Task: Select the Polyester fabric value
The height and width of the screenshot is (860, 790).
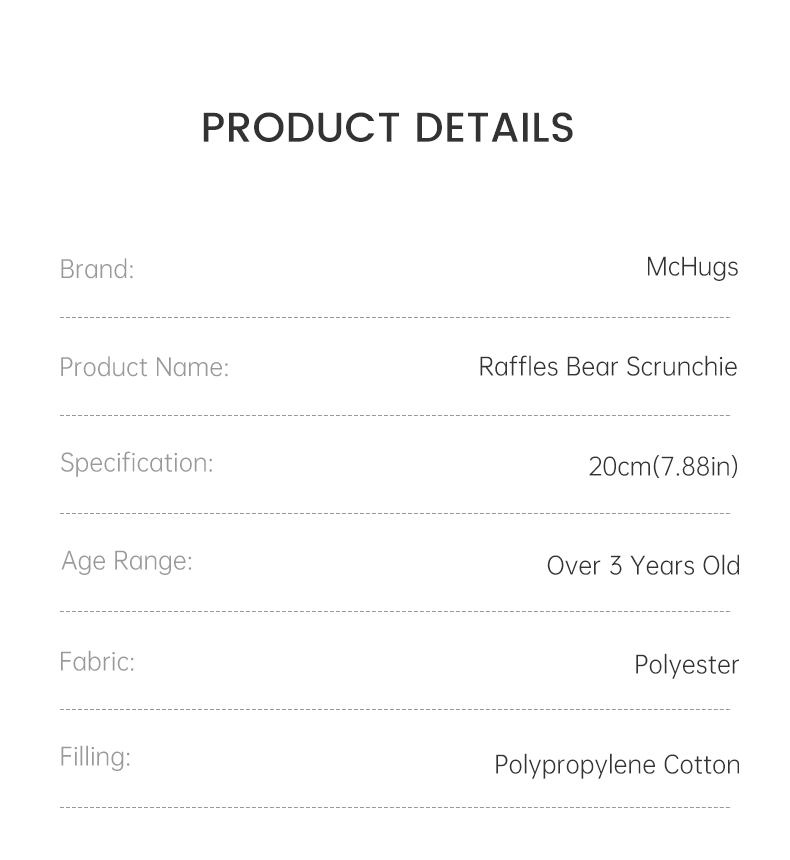Action: point(686,665)
